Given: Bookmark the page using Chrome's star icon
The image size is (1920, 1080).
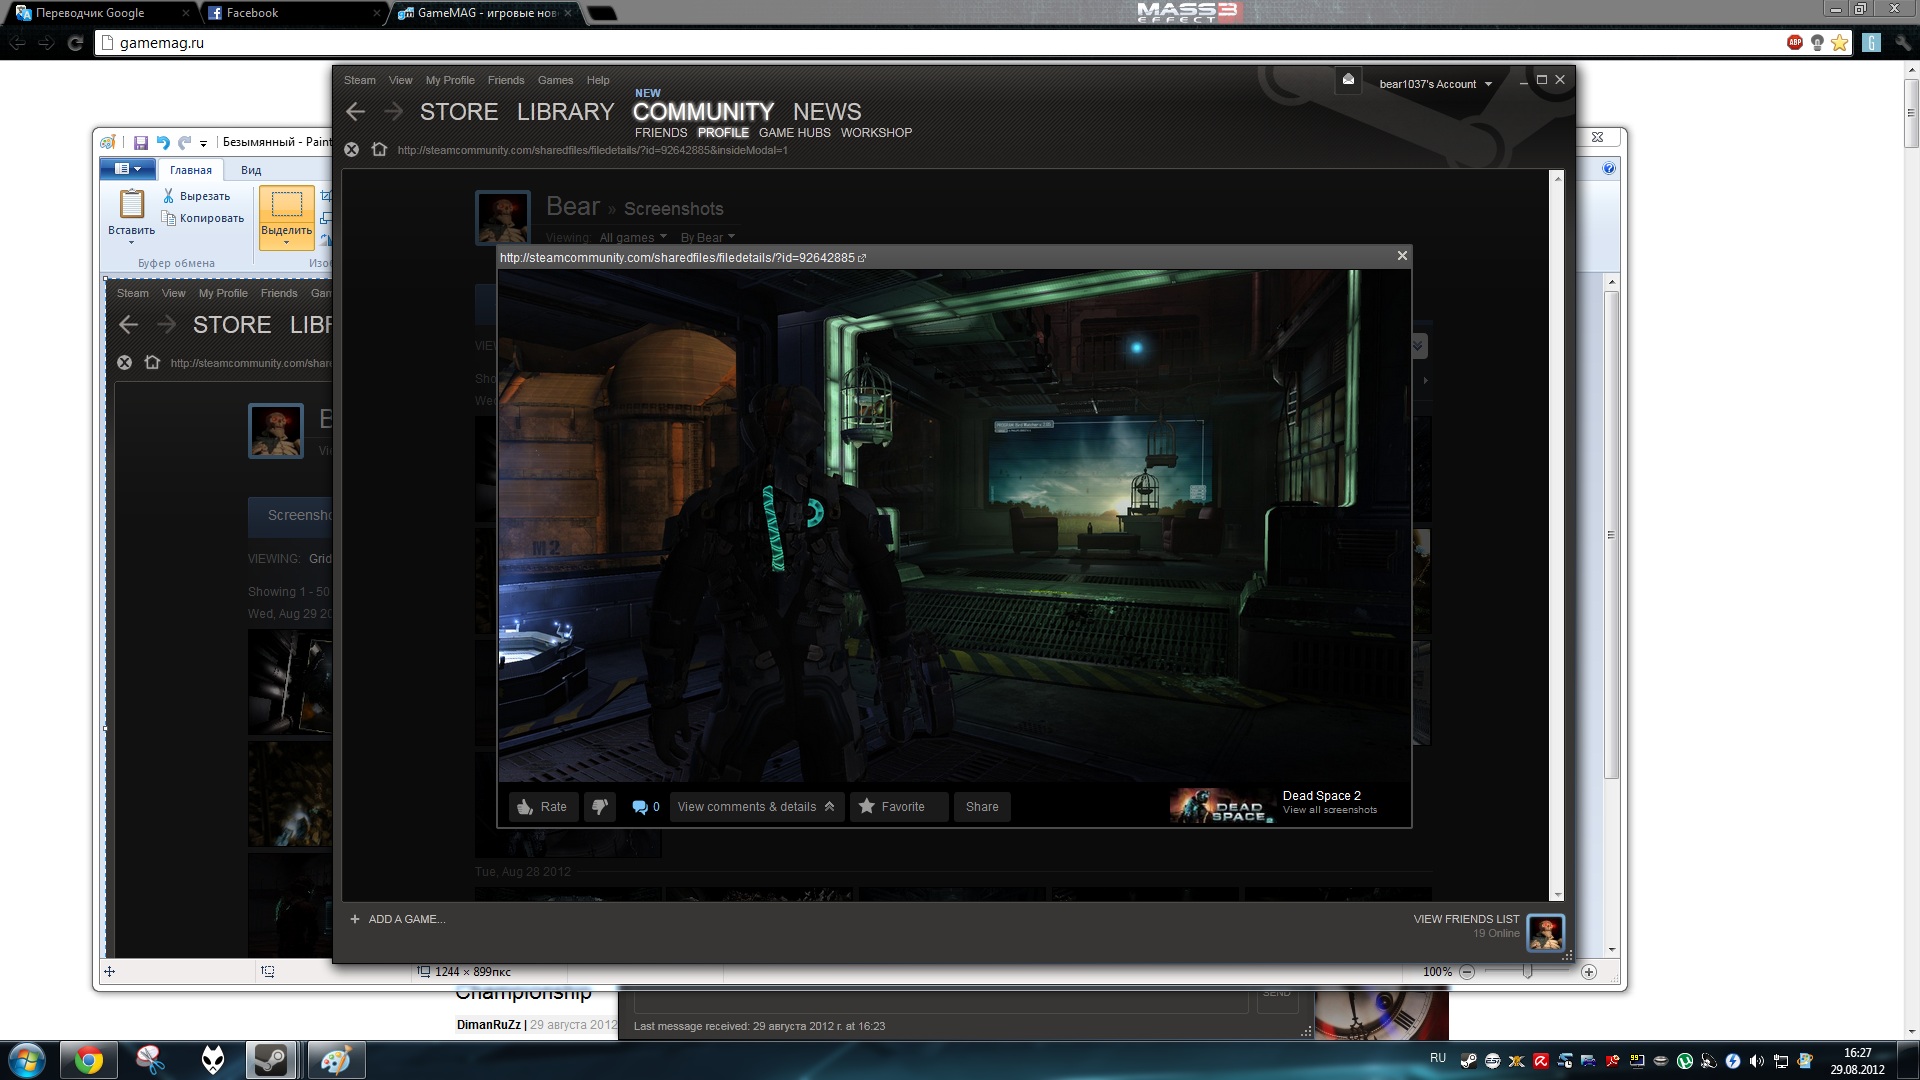Looking at the screenshot, I should pyautogui.click(x=1839, y=43).
